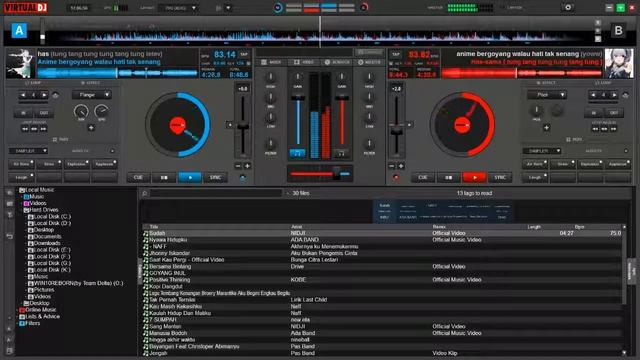The height and width of the screenshot is (360, 640).
Task: Click the deck B volume fader
Action: coord(342,98)
